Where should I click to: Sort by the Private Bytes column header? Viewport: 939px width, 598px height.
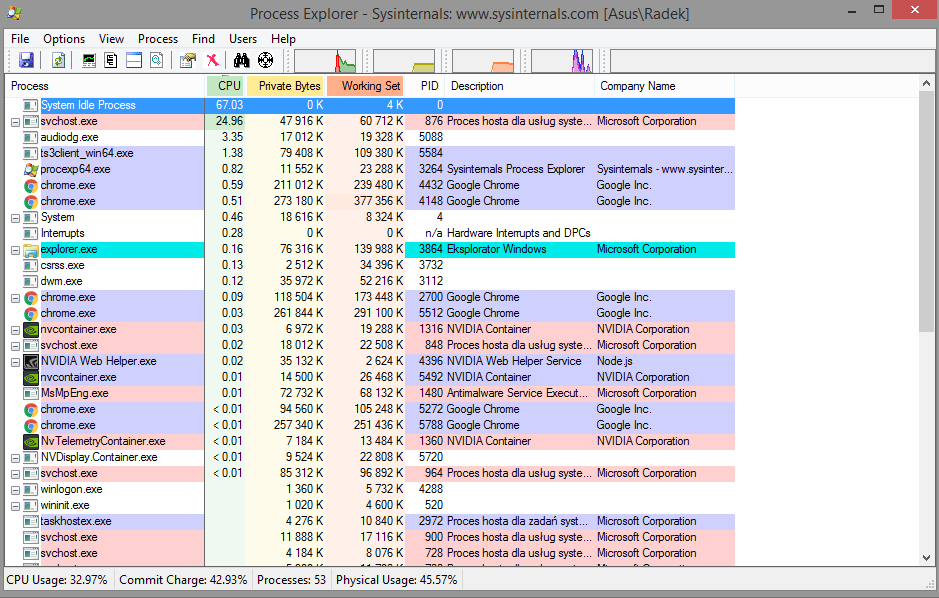285,86
